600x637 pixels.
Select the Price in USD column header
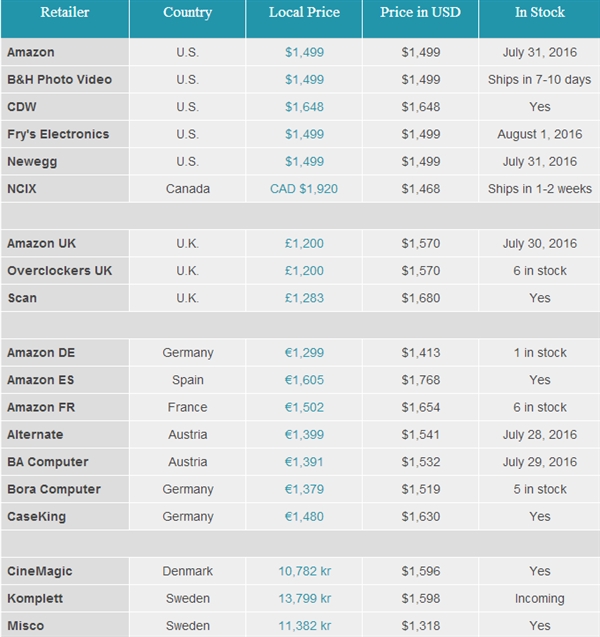tap(420, 13)
